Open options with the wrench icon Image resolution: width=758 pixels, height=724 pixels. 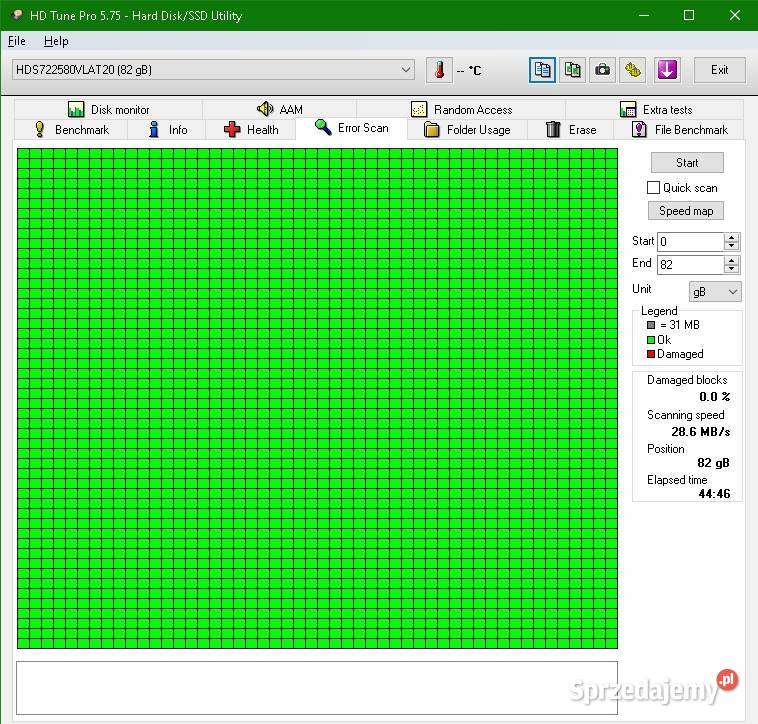632,70
